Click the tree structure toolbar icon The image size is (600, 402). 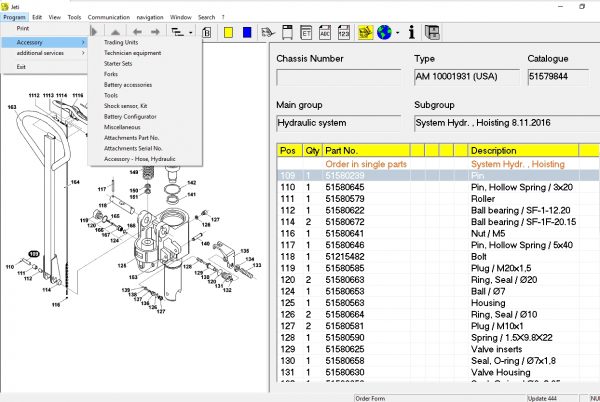tap(177, 32)
